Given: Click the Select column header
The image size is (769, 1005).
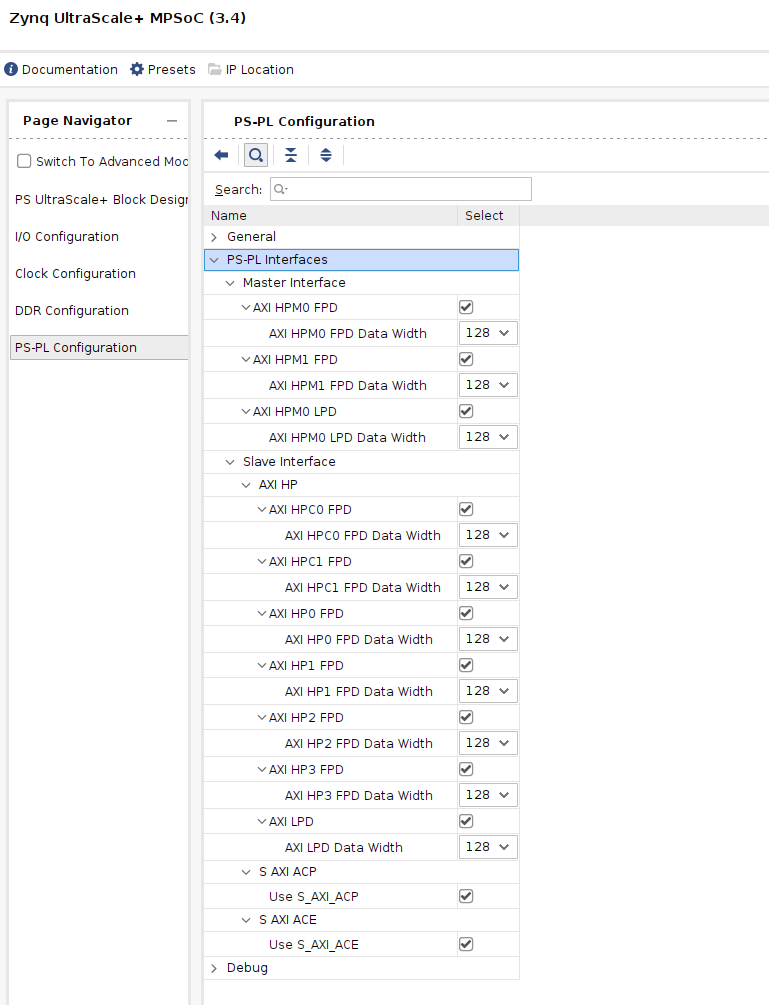Looking at the screenshot, I should click(488, 216).
